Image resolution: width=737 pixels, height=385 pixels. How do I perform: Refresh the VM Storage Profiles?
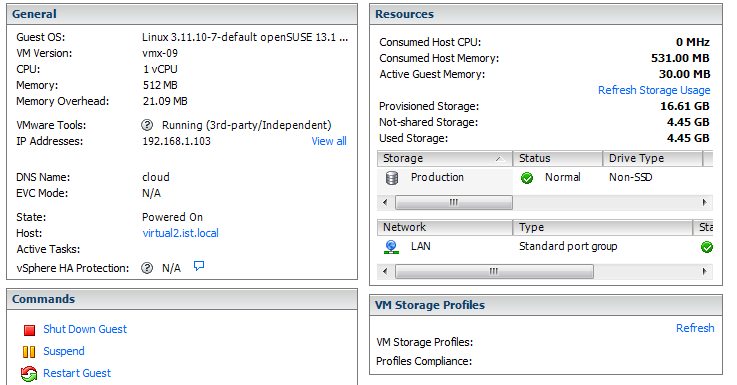point(695,328)
